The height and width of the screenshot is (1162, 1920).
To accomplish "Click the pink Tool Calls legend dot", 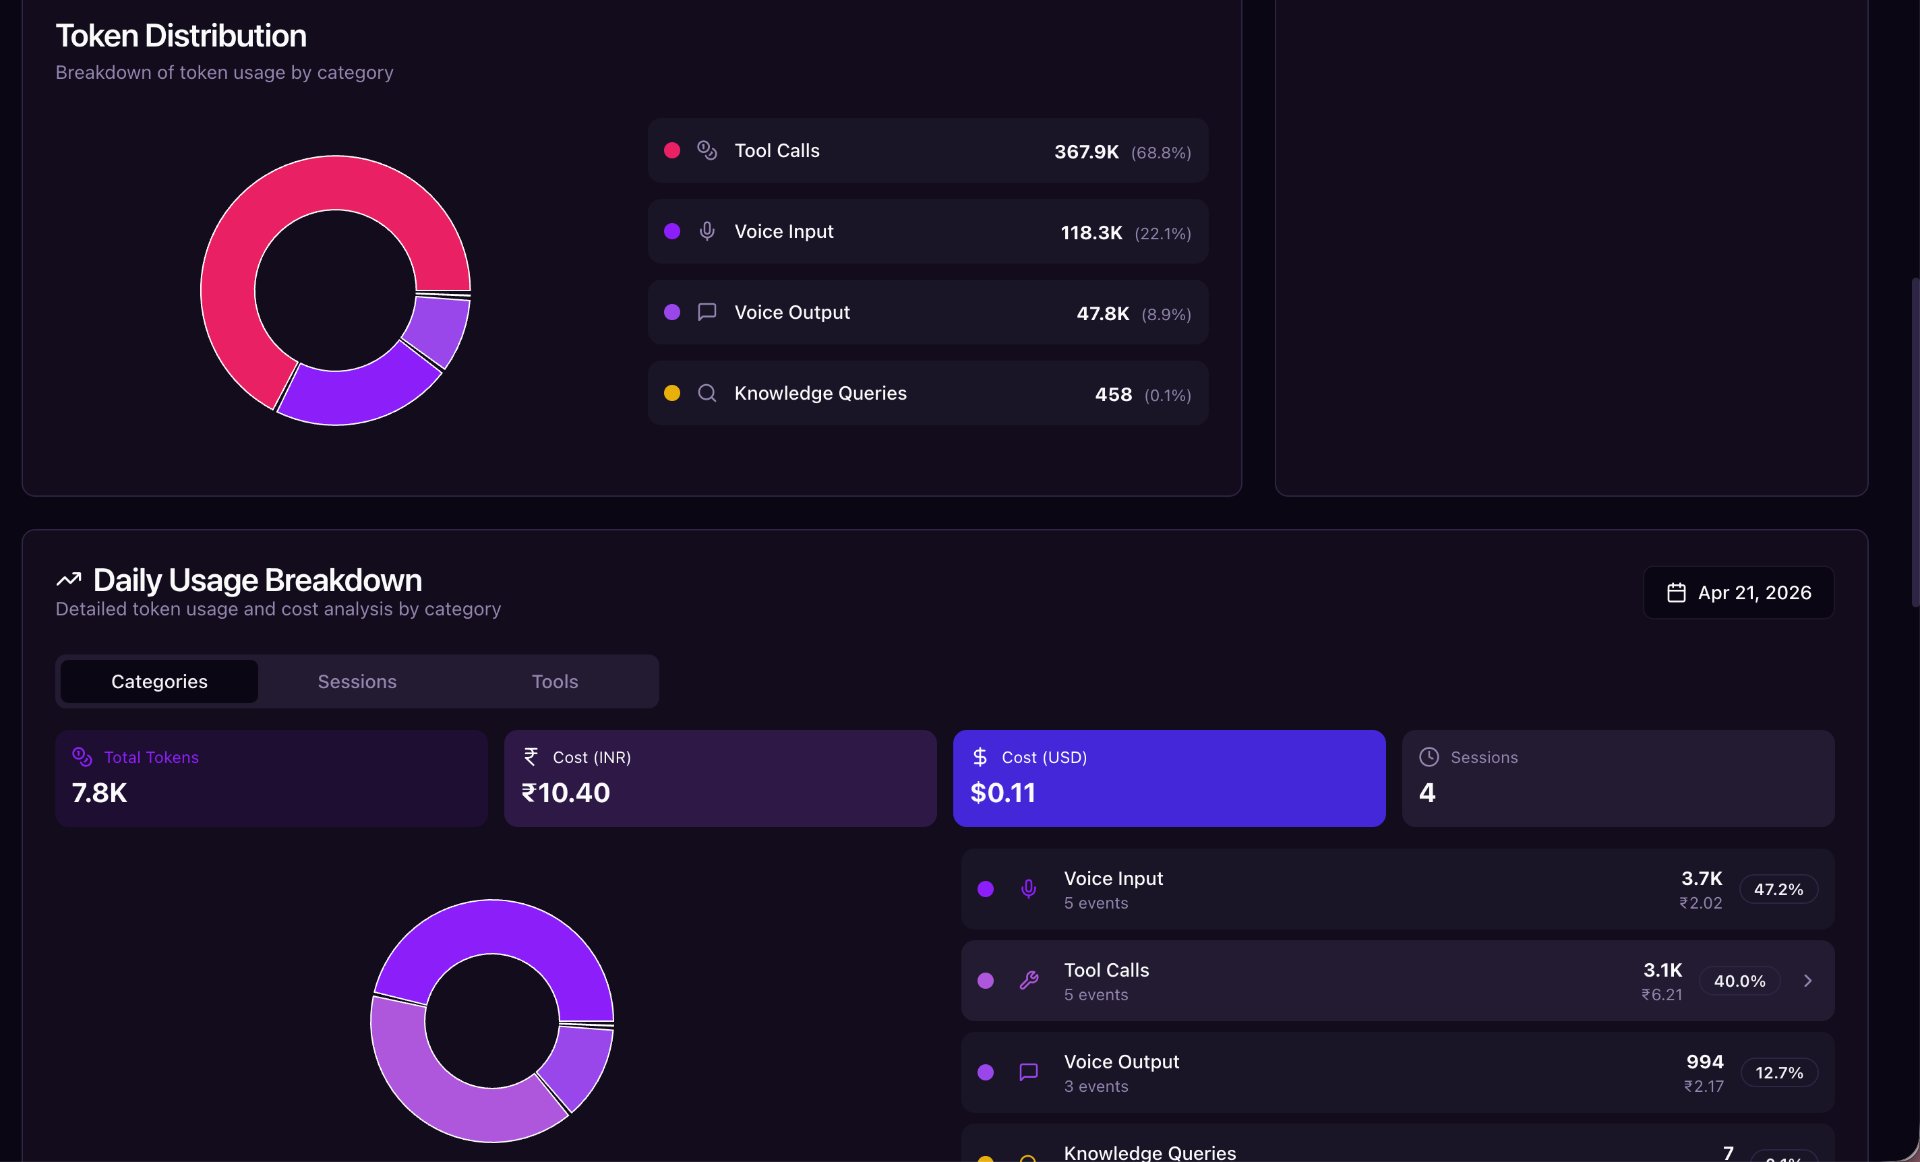I will click(672, 150).
